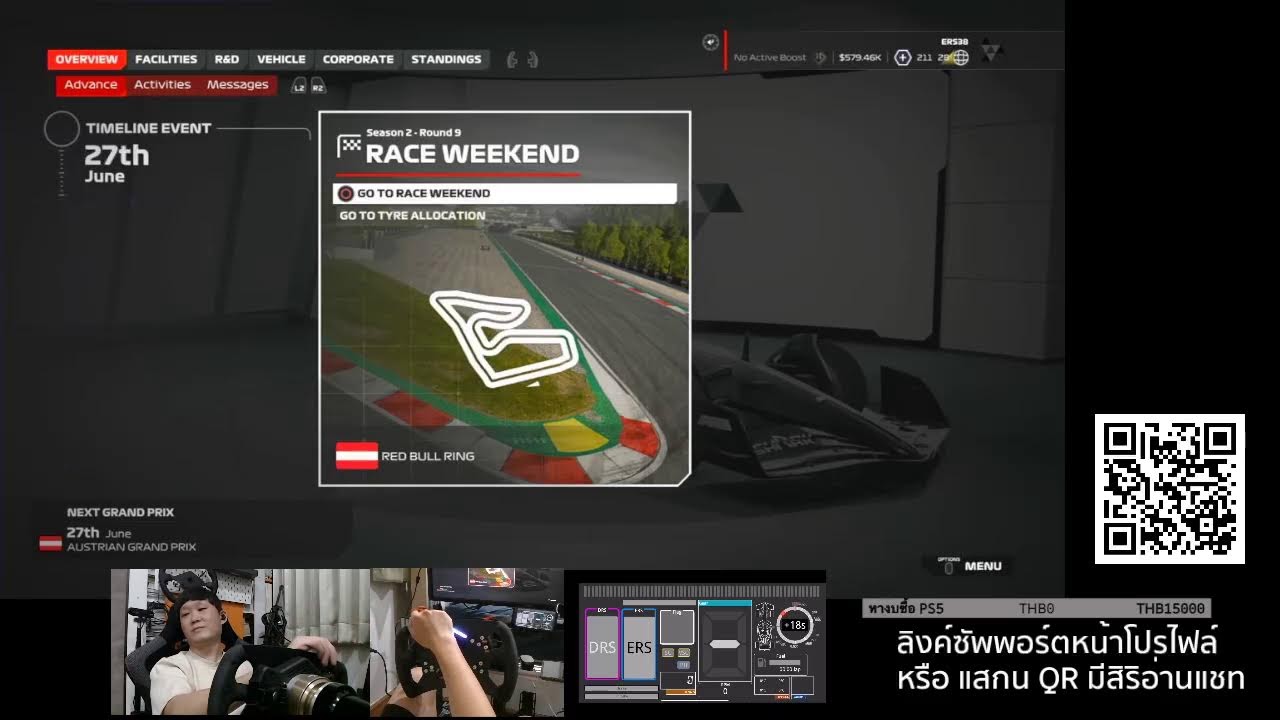
Task: Click the THB15000 goal amount
Action: click(1170, 608)
